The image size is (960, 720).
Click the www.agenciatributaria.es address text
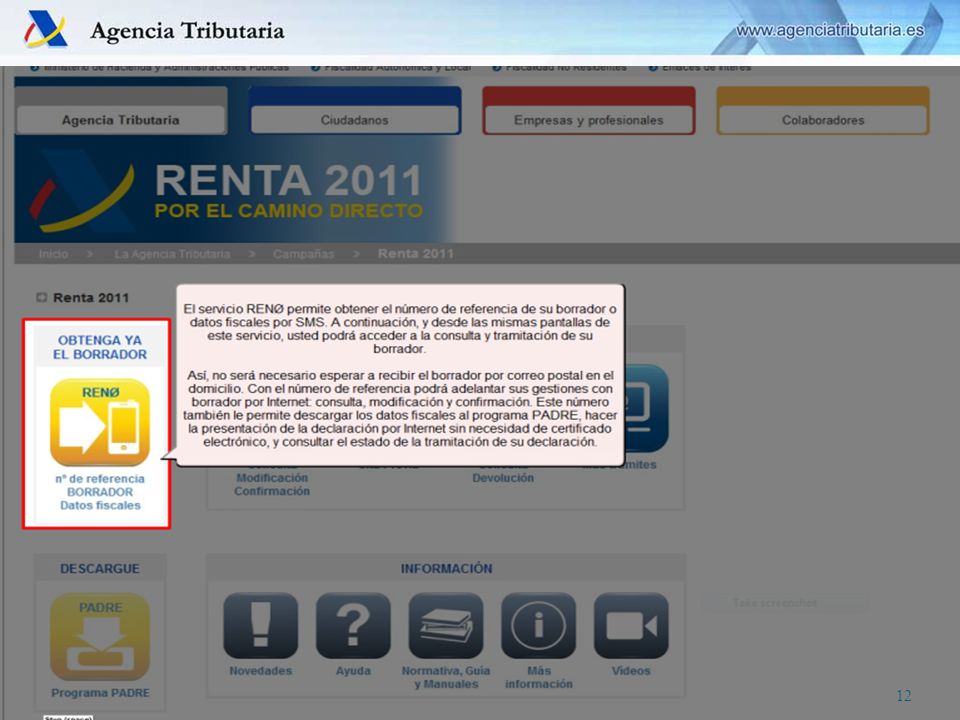[x=830, y=30]
